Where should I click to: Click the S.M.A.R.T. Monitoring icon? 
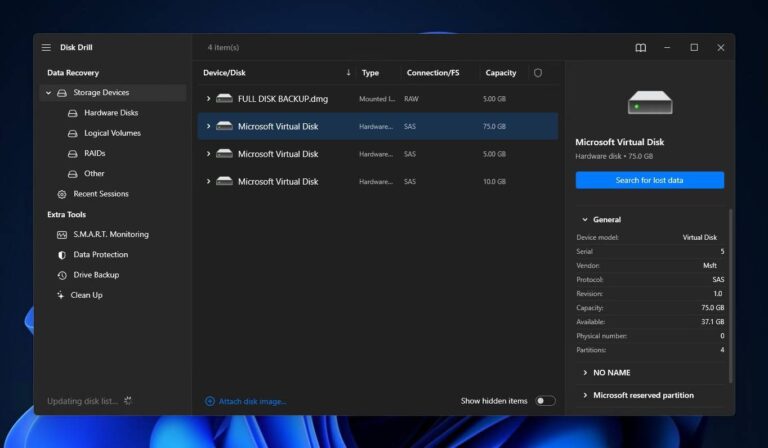click(62, 234)
